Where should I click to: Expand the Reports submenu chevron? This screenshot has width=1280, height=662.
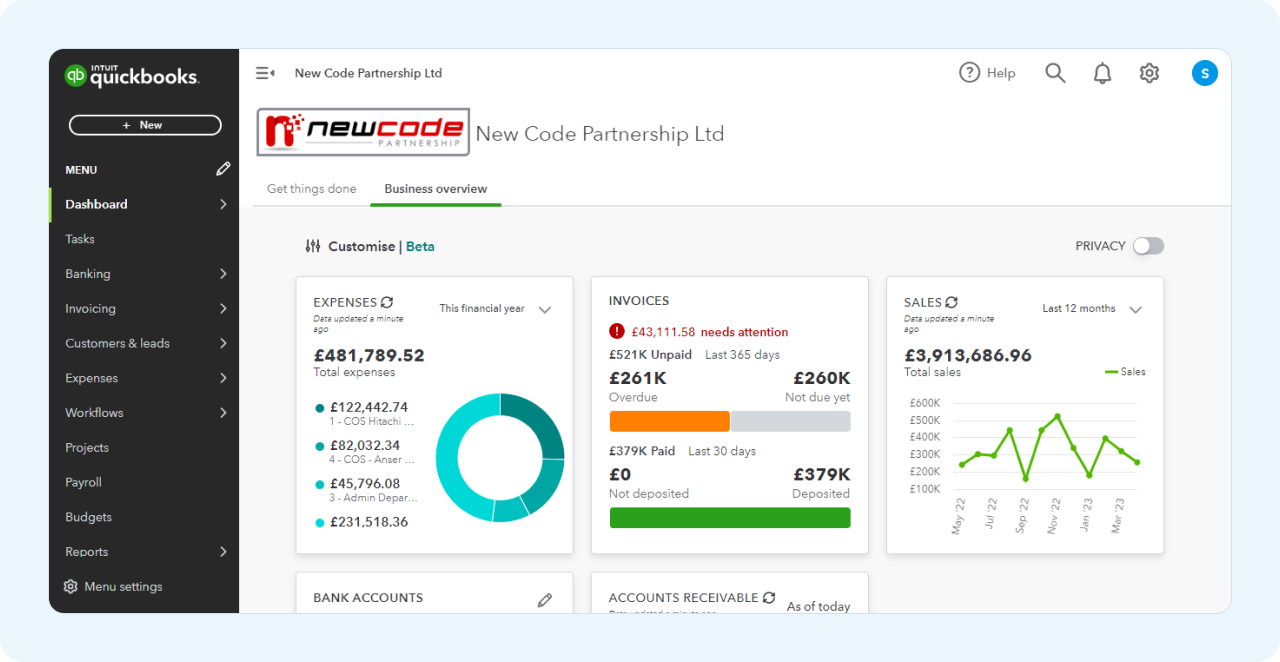[x=223, y=552]
